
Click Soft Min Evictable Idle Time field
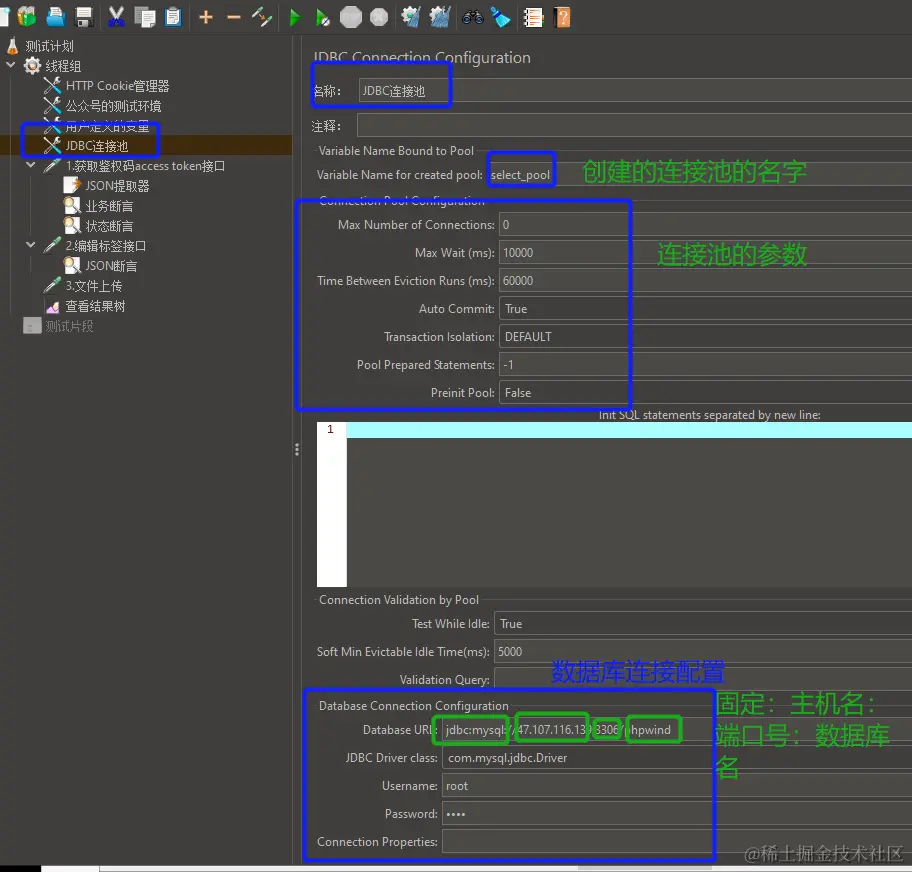point(703,652)
